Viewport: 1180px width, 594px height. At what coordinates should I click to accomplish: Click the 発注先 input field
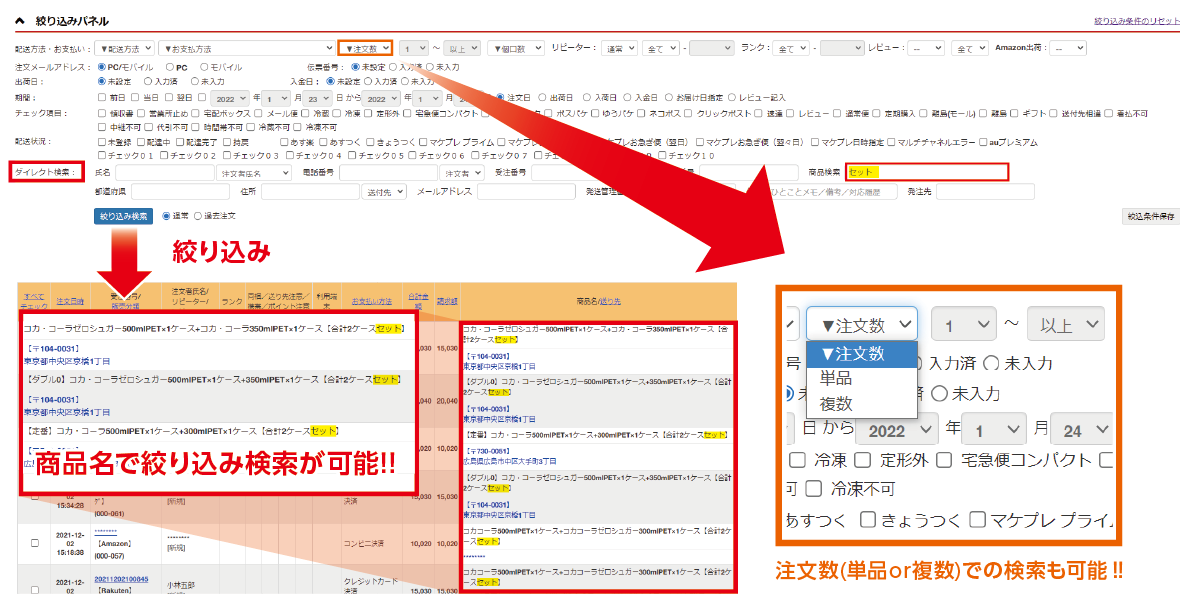point(985,192)
